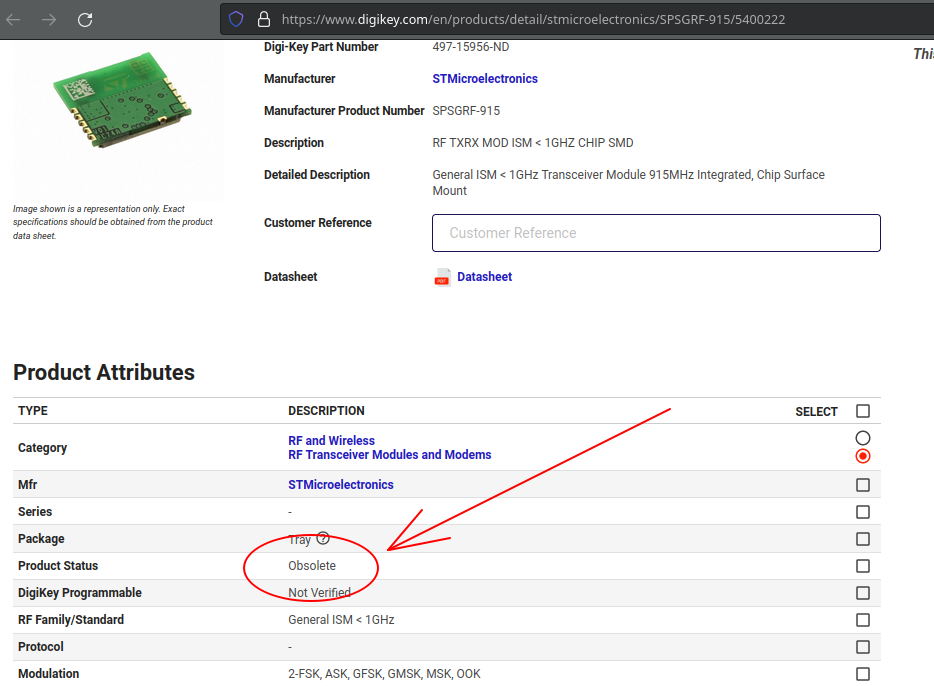934x686 pixels.
Task: Click inside the Customer Reference input field
Action: [656, 233]
